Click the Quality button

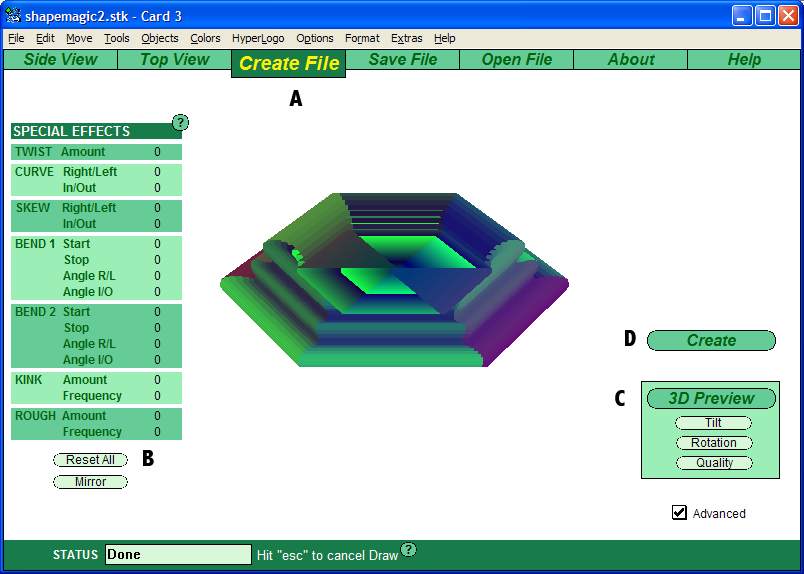click(713, 463)
